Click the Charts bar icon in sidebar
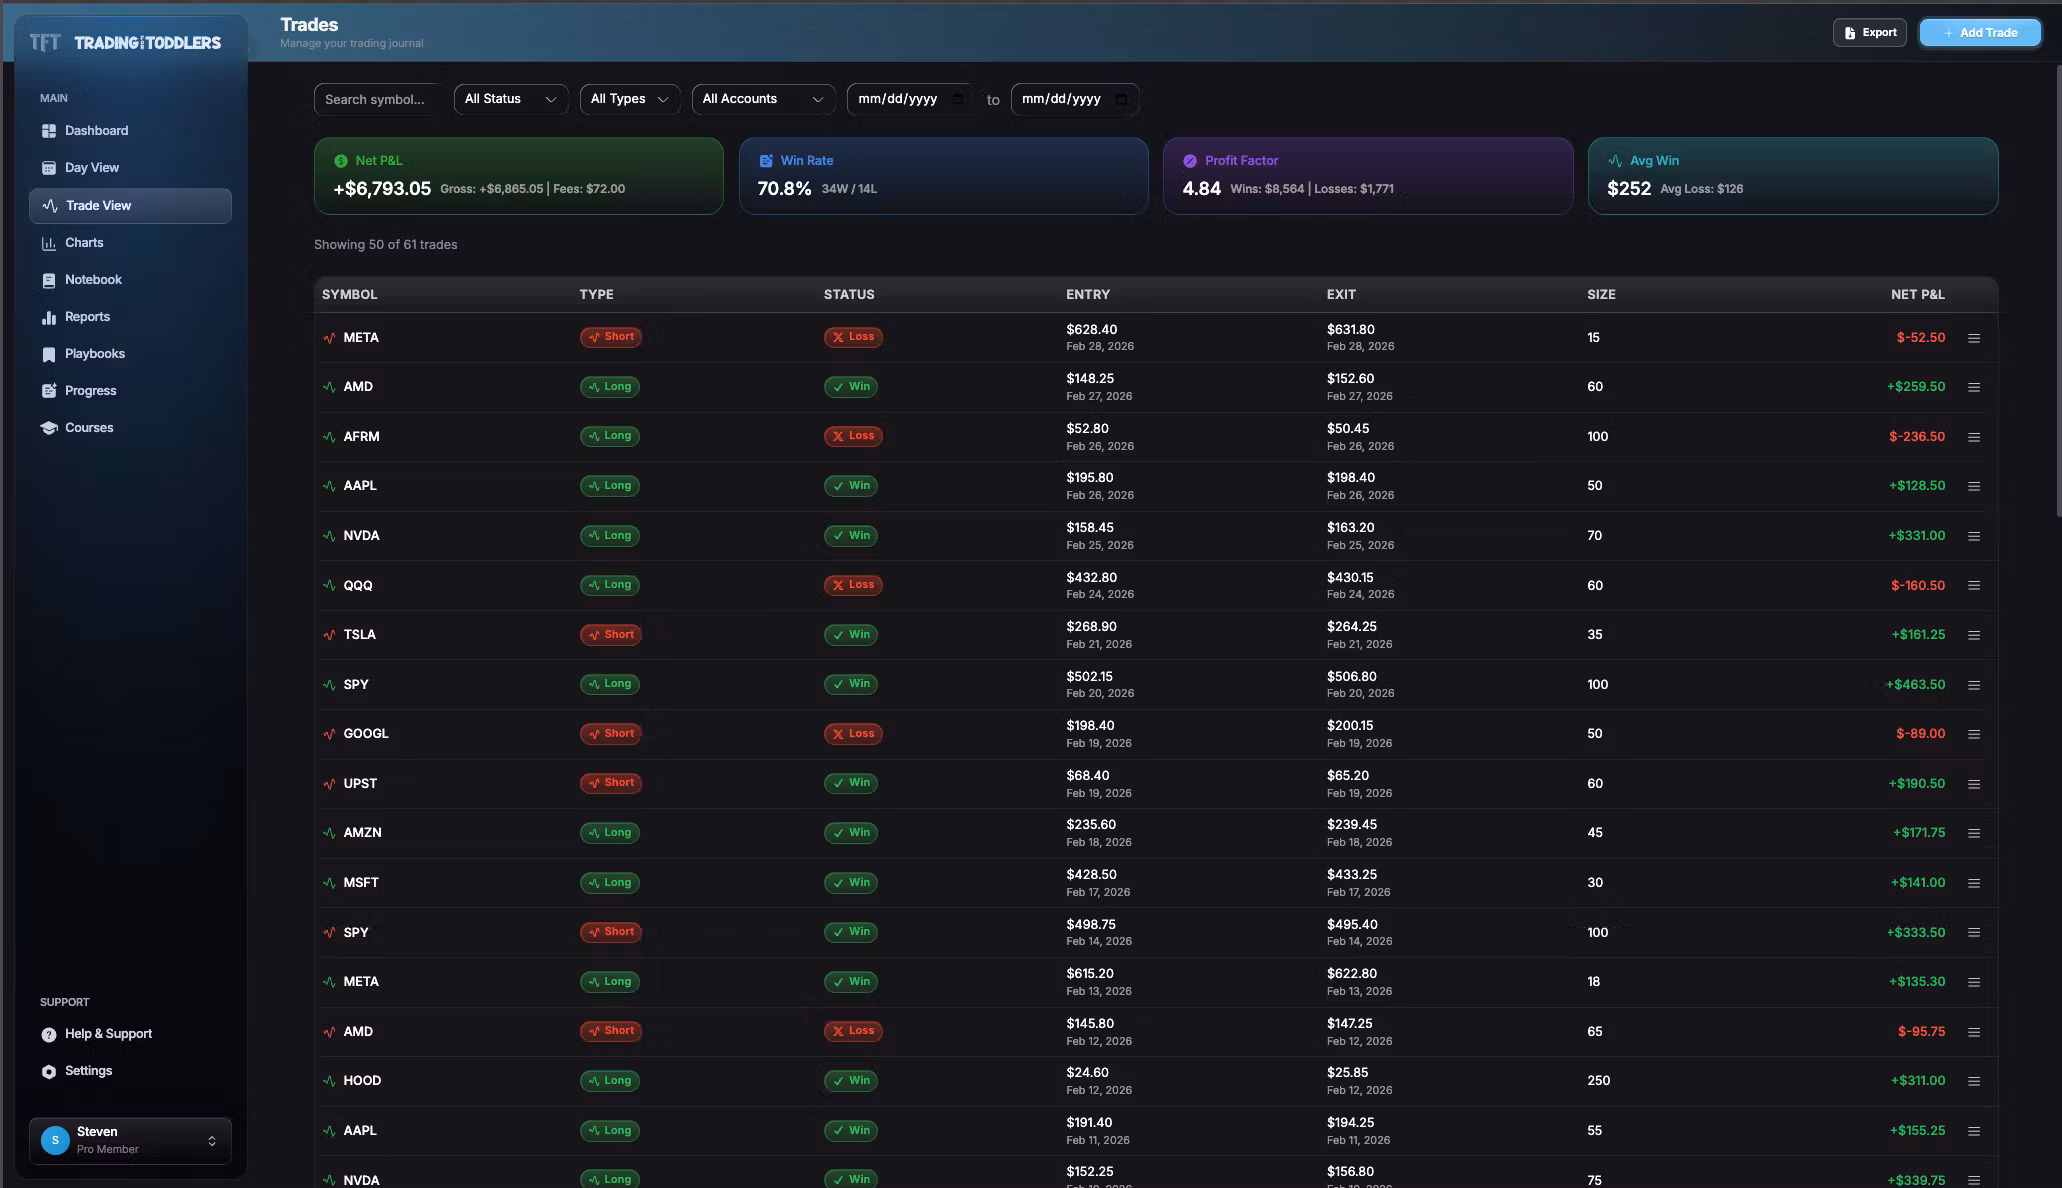 [48, 243]
